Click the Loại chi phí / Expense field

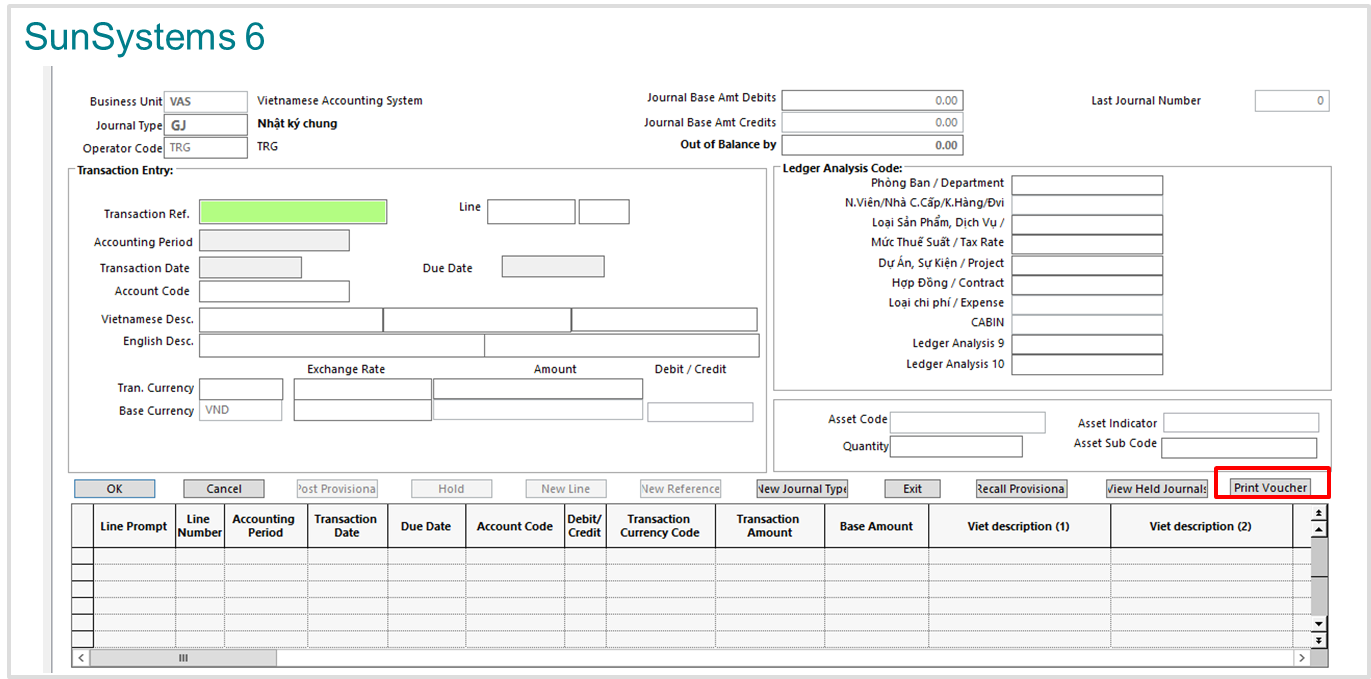[1087, 305]
